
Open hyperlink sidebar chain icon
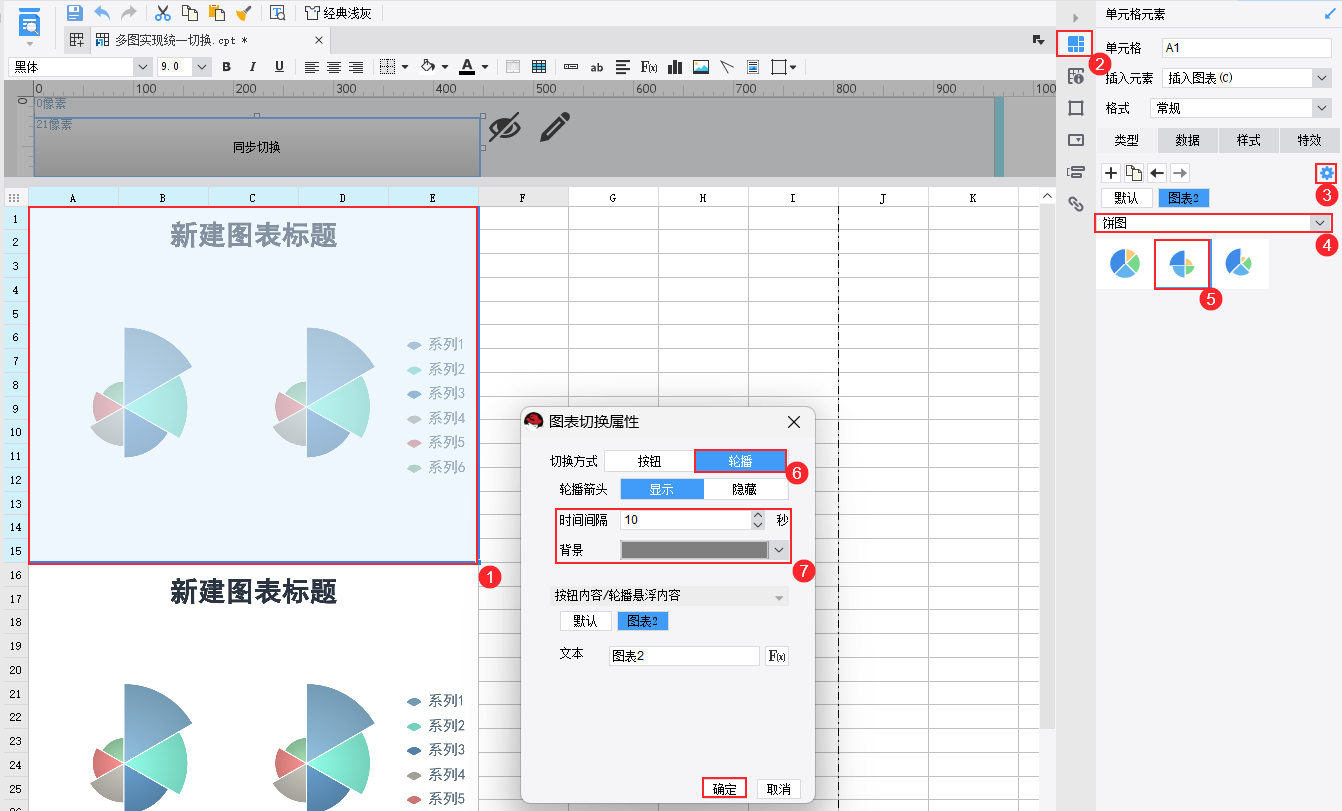[x=1076, y=203]
